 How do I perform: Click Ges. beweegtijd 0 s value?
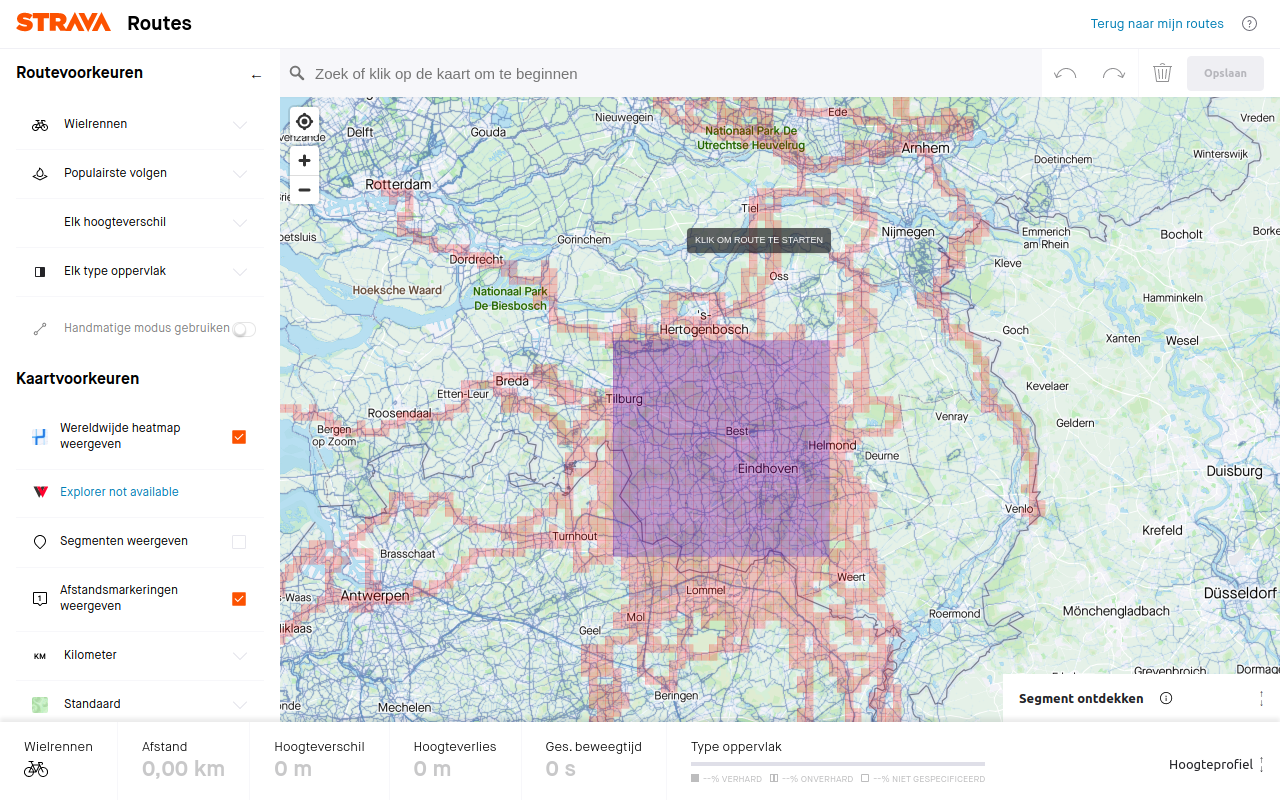point(560,769)
